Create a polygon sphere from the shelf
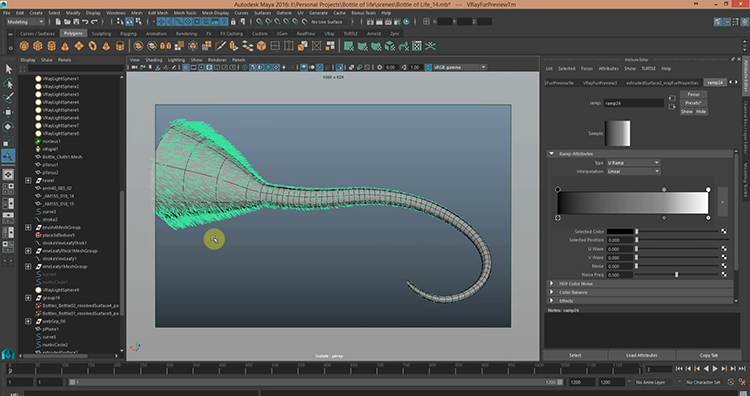The width and height of the screenshot is (750, 396). [24, 46]
